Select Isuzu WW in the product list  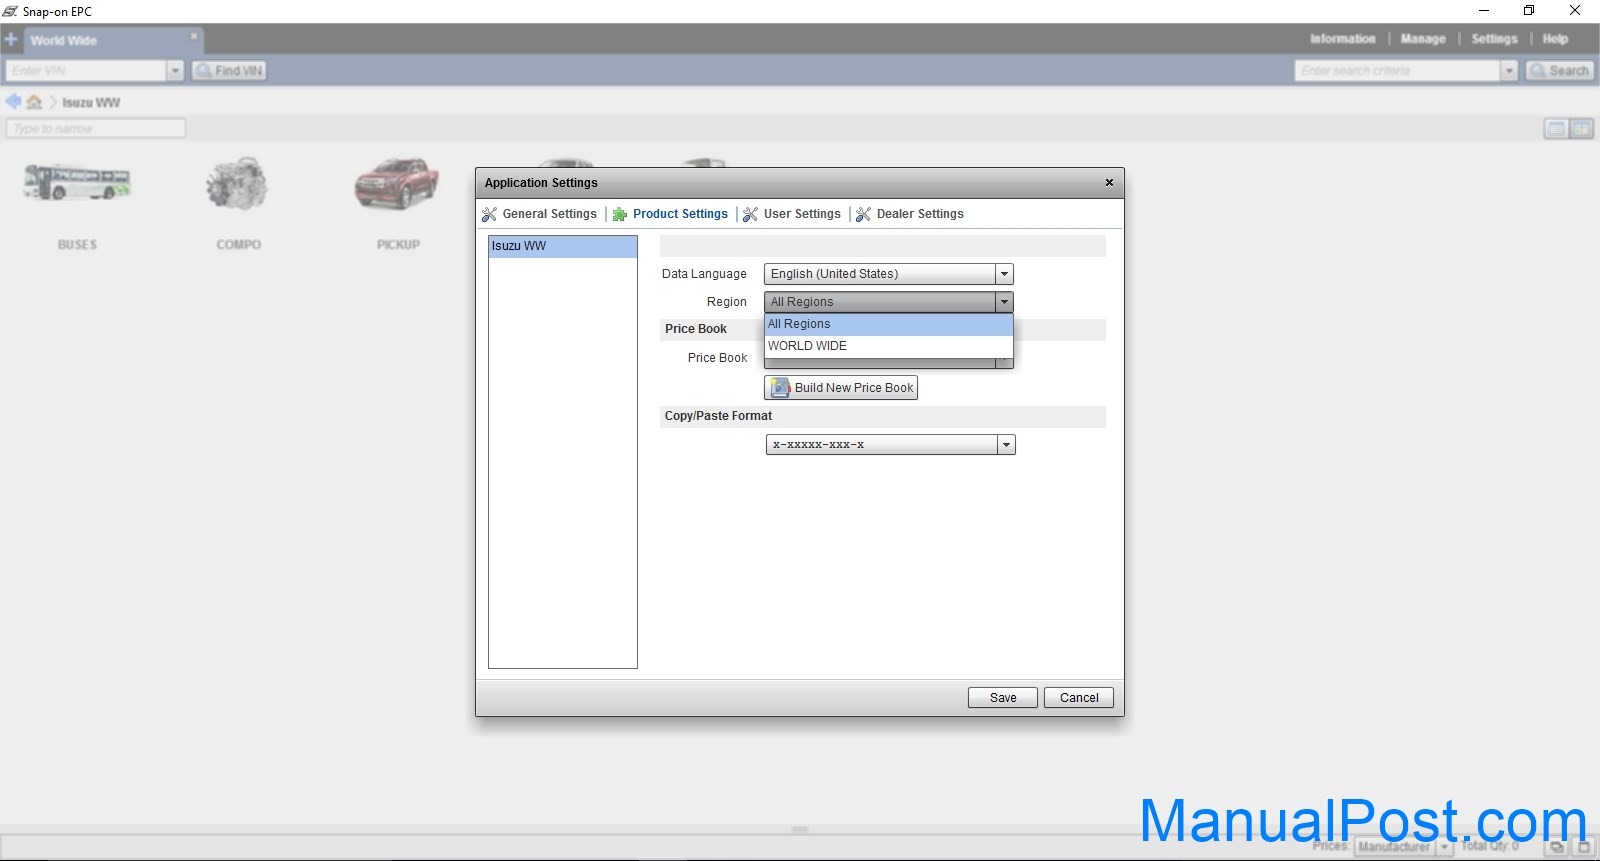[563, 246]
